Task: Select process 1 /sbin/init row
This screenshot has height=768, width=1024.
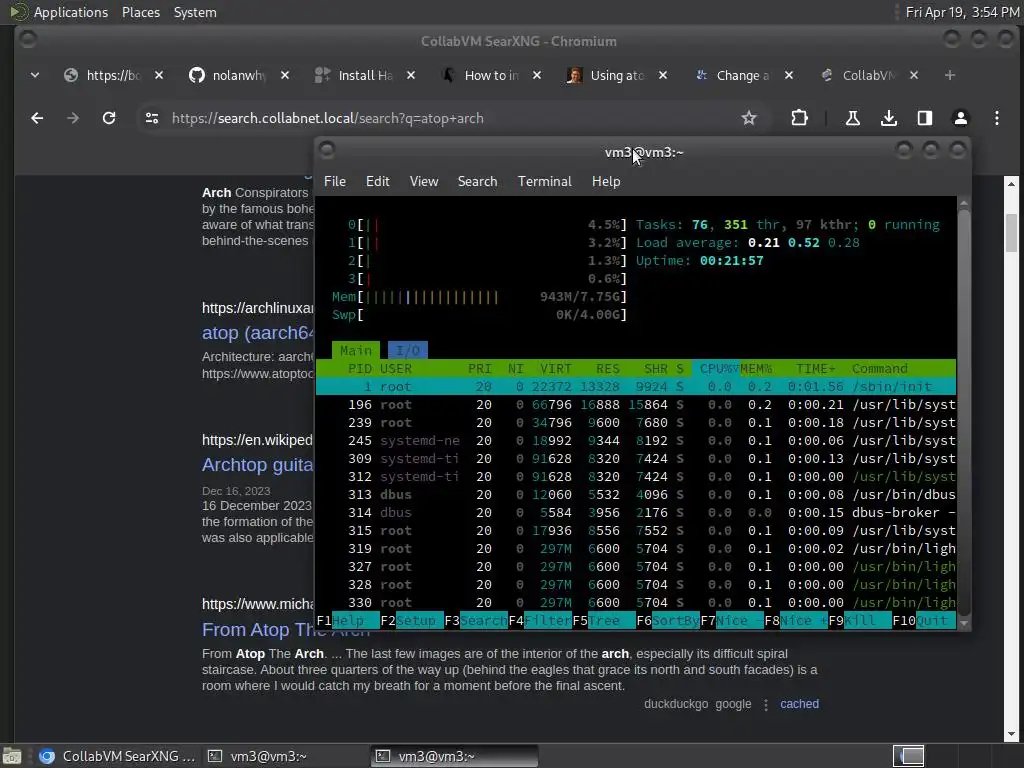Action: 635,387
